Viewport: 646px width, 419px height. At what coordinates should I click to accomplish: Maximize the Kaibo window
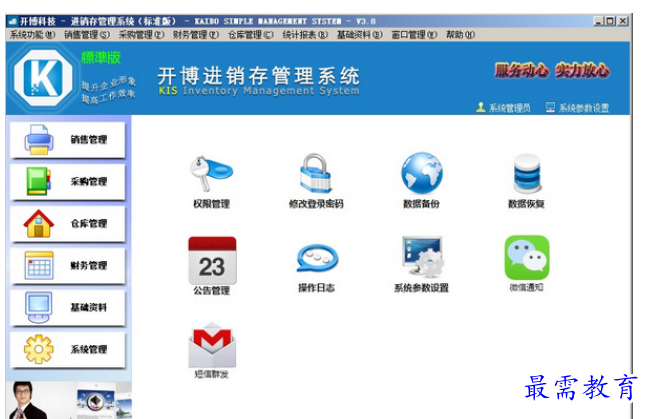click(x=611, y=21)
